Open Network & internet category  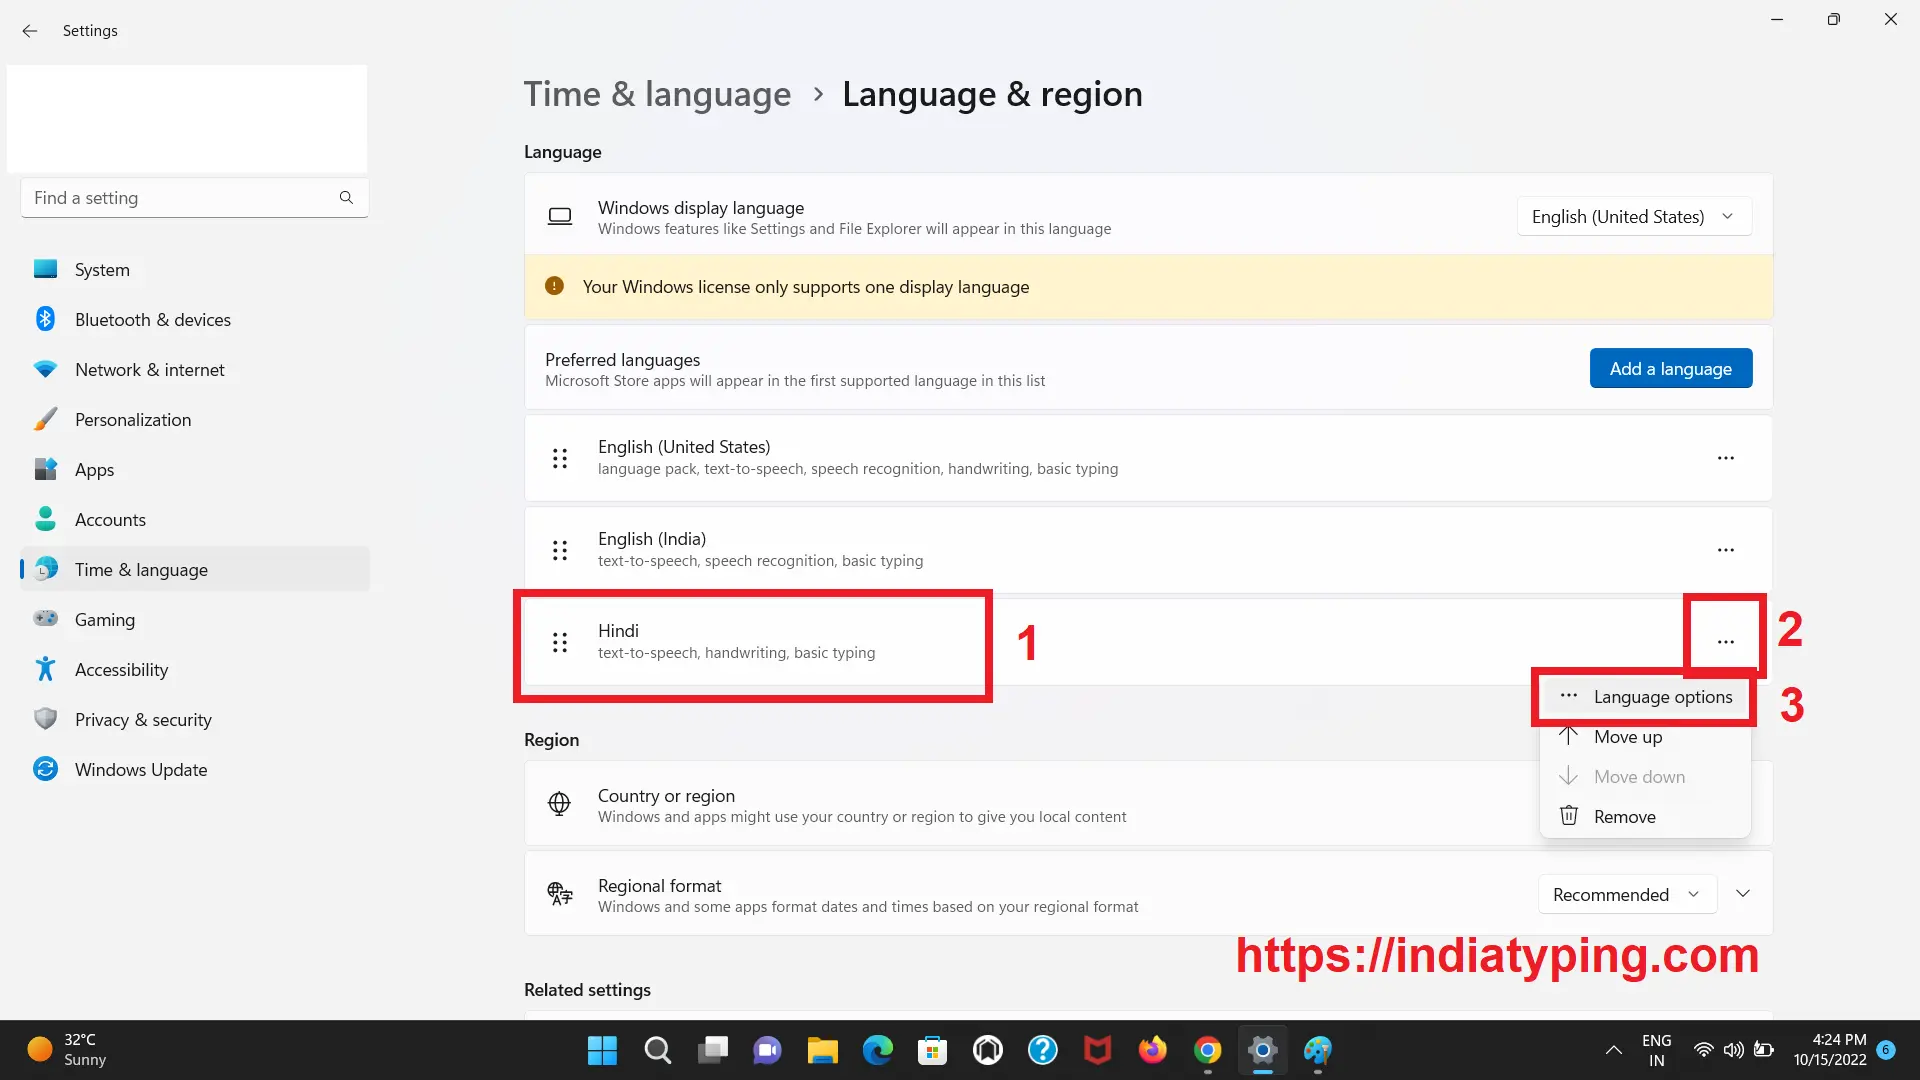click(195, 370)
